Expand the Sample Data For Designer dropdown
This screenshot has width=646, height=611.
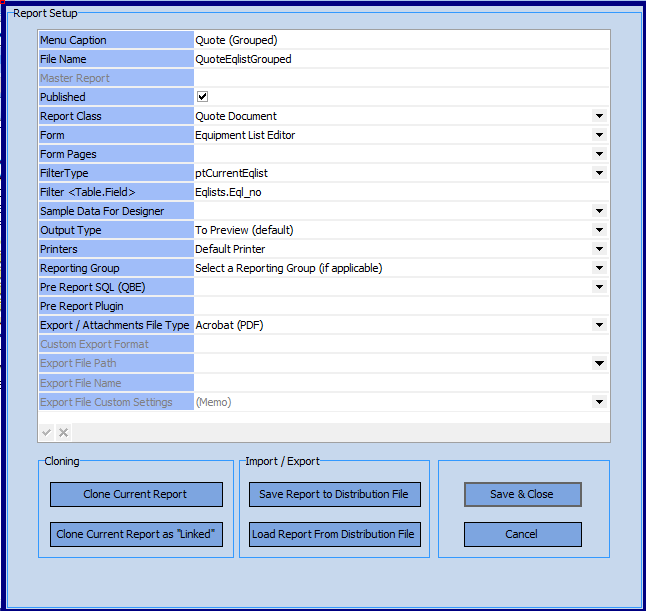[x=599, y=211]
